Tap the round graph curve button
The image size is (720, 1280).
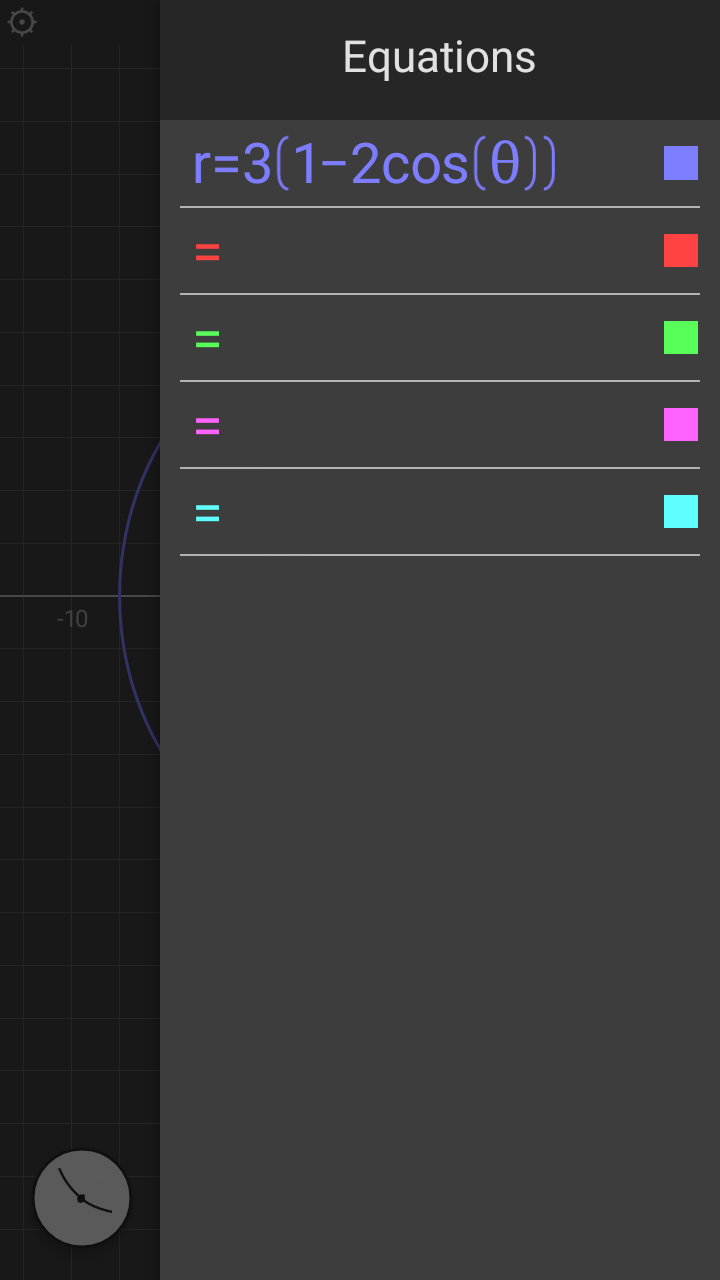coord(82,1198)
